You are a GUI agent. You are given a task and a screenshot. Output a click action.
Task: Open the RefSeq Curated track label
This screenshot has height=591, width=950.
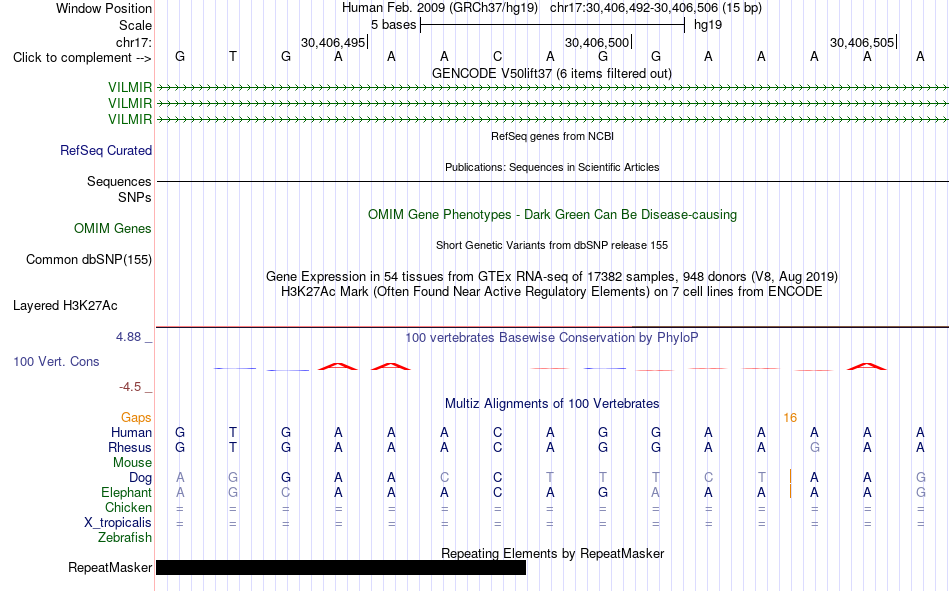105,150
